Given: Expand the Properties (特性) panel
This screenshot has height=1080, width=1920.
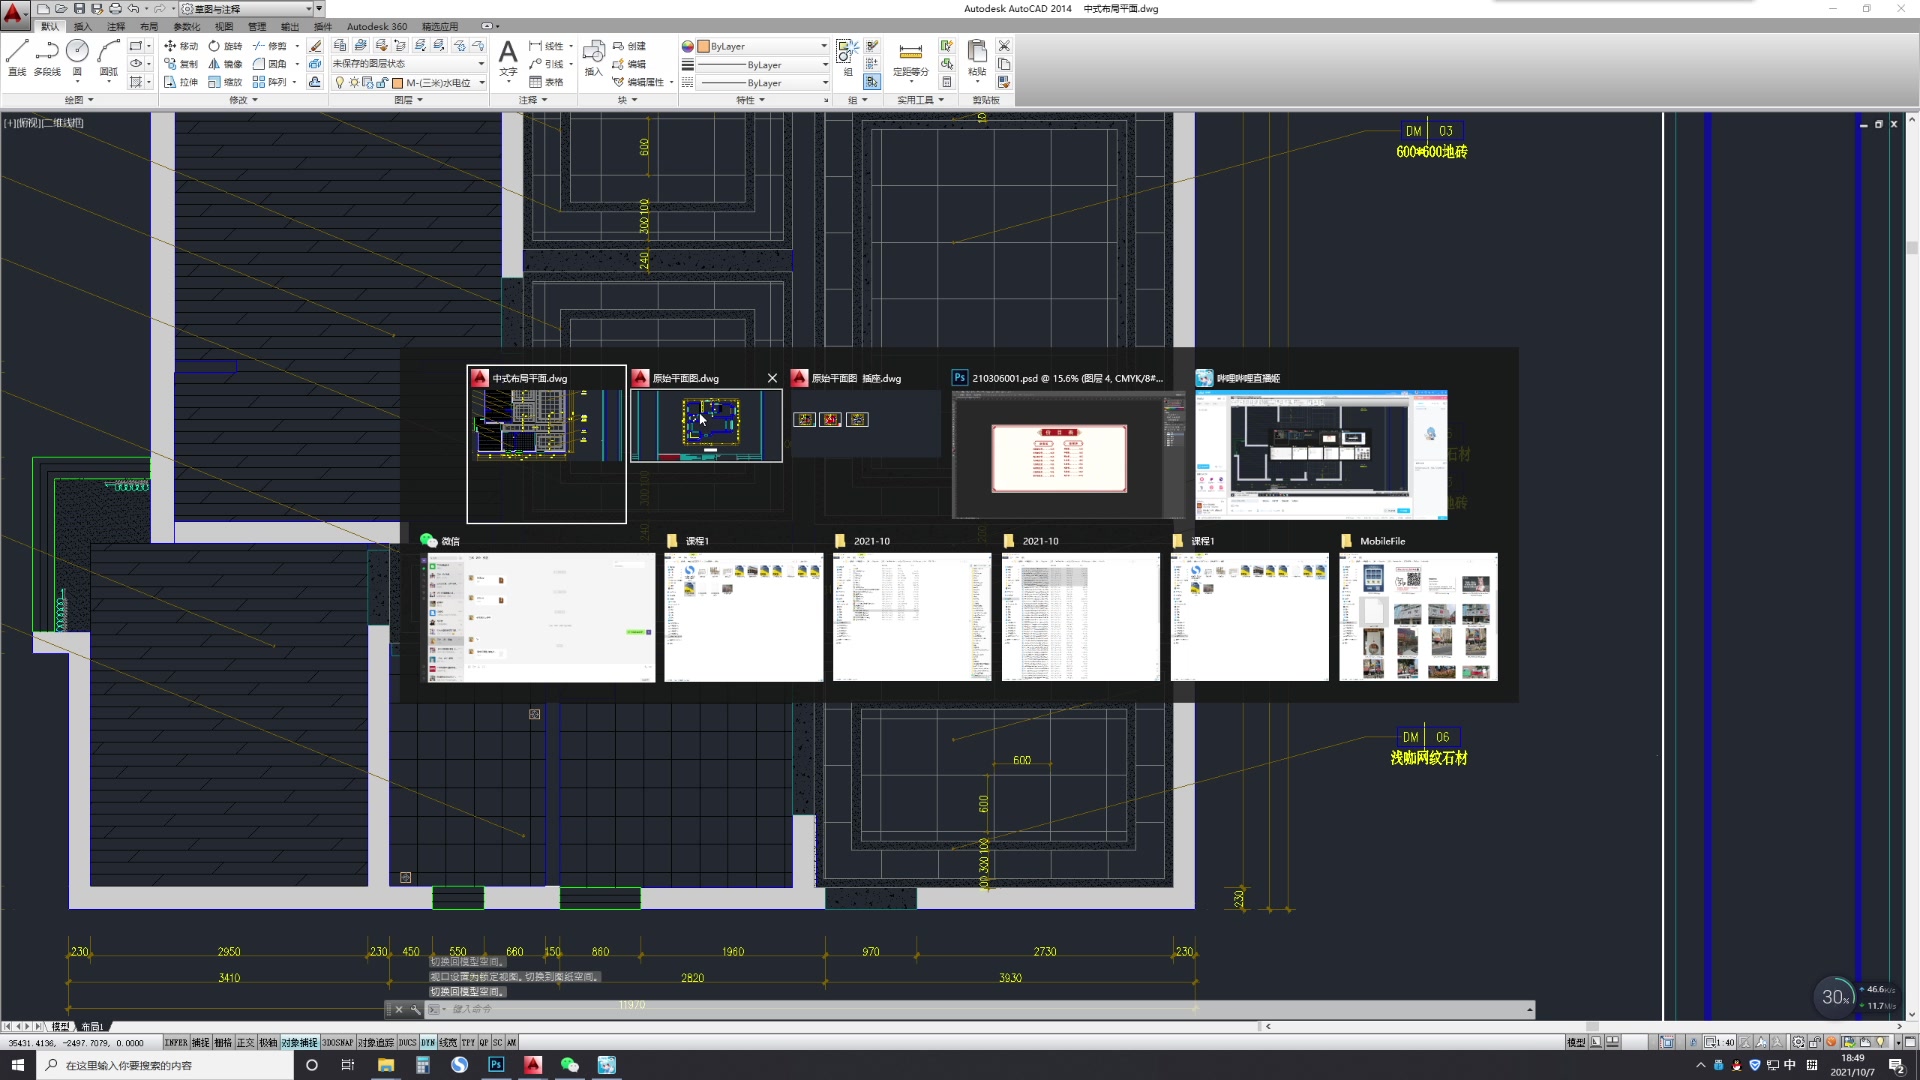Looking at the screenshot, I should [x=750, y=100].
